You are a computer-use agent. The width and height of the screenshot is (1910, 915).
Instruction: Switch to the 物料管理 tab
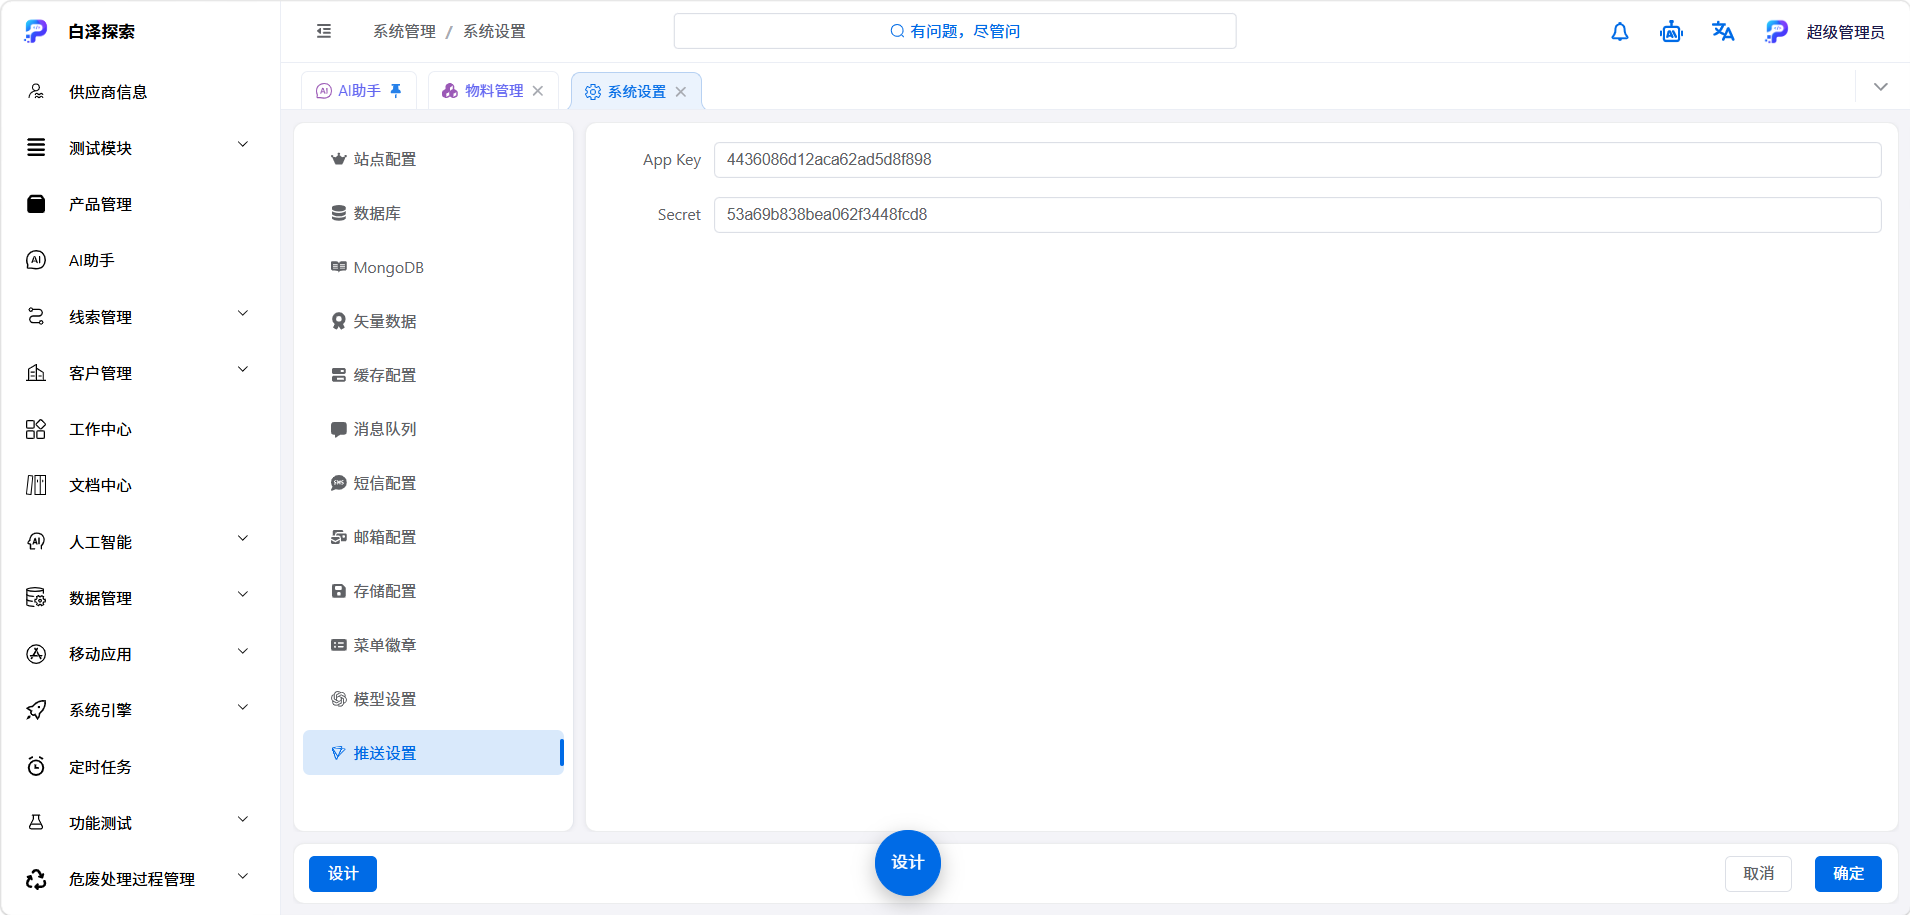[x=493, y=91]
